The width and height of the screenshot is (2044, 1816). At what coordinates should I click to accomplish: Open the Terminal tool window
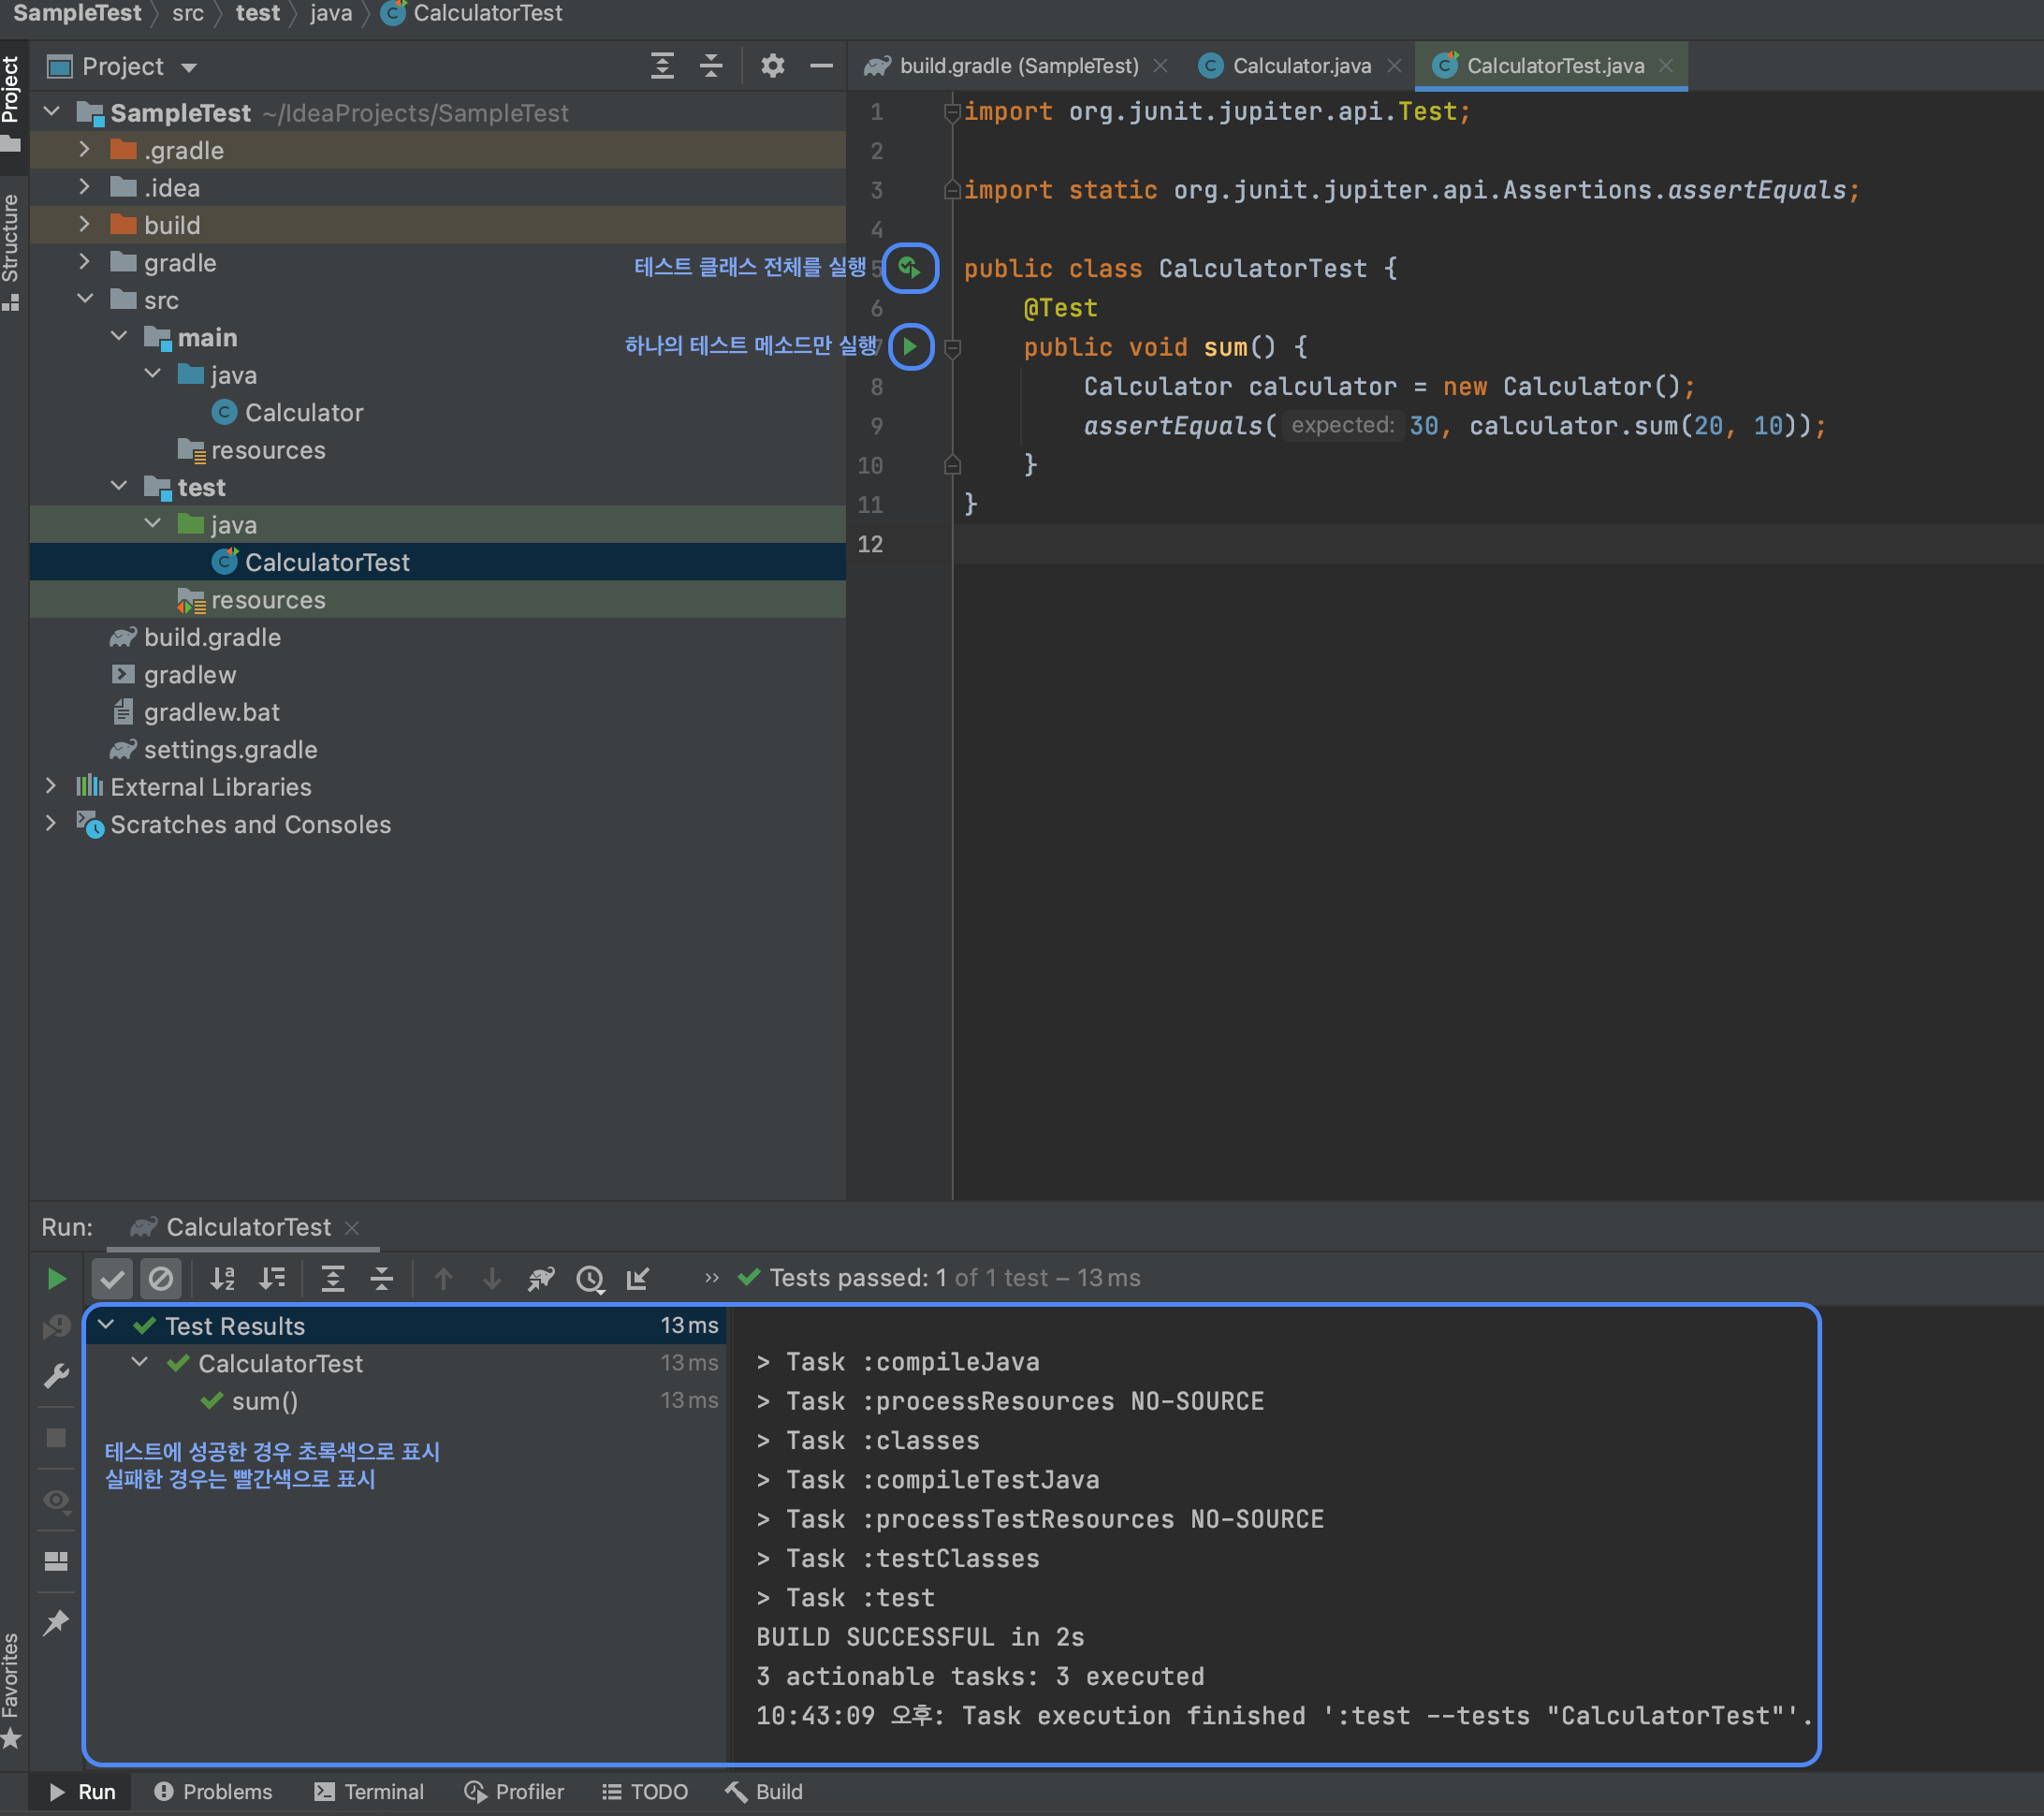(x=369, y=1791)
